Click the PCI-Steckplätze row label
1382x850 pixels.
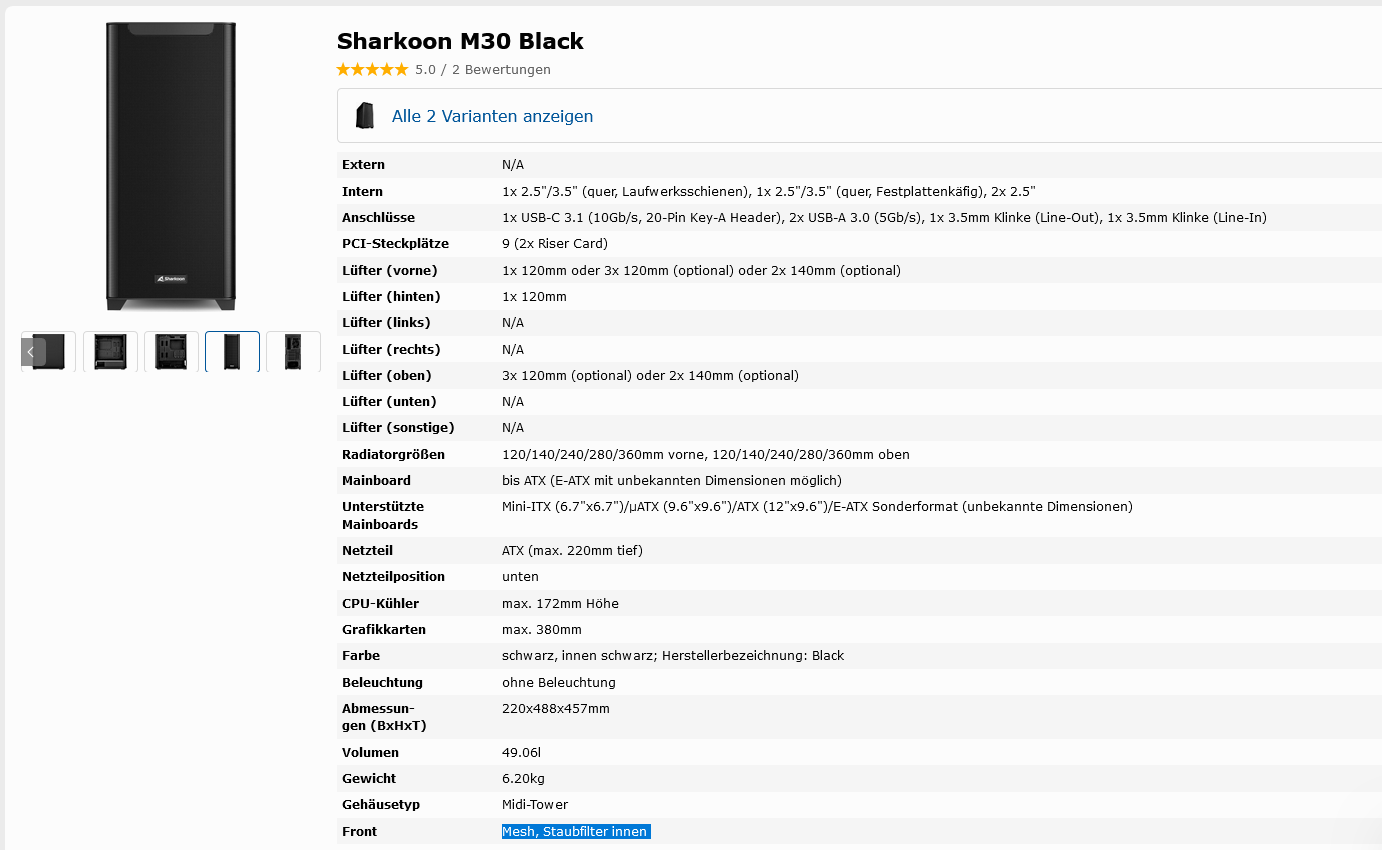(395, 244)
